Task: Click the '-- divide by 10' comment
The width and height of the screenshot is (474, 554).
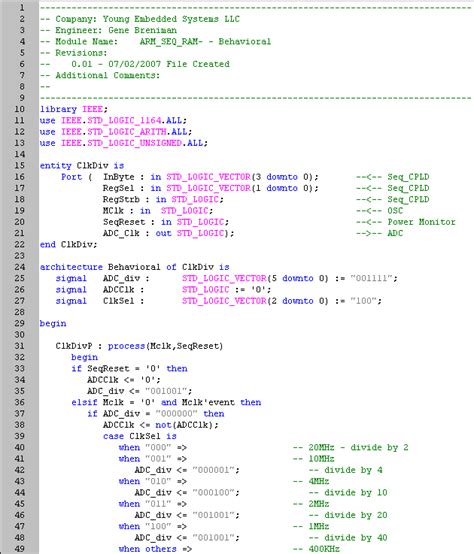Action: 348,493
